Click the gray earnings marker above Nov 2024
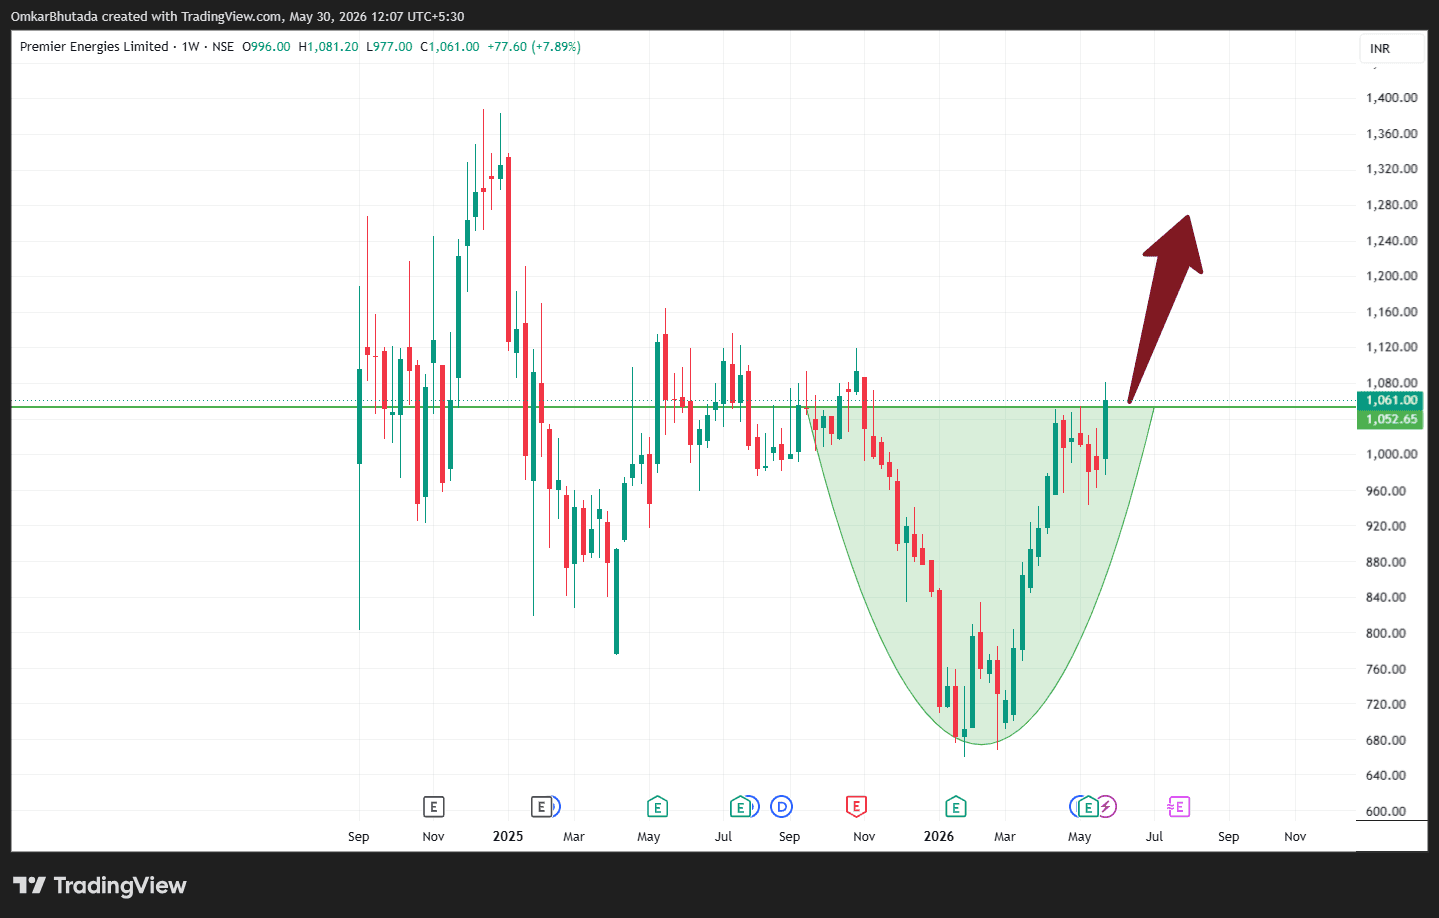The image size is (1439, 918). pos(433,806)
